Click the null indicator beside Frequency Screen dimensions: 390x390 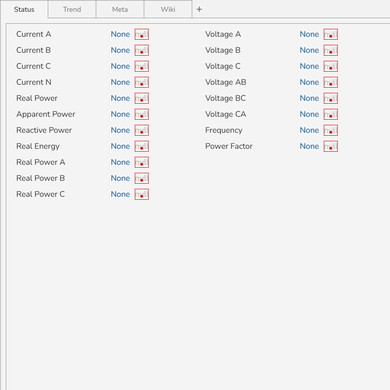[x=331, y=130]
